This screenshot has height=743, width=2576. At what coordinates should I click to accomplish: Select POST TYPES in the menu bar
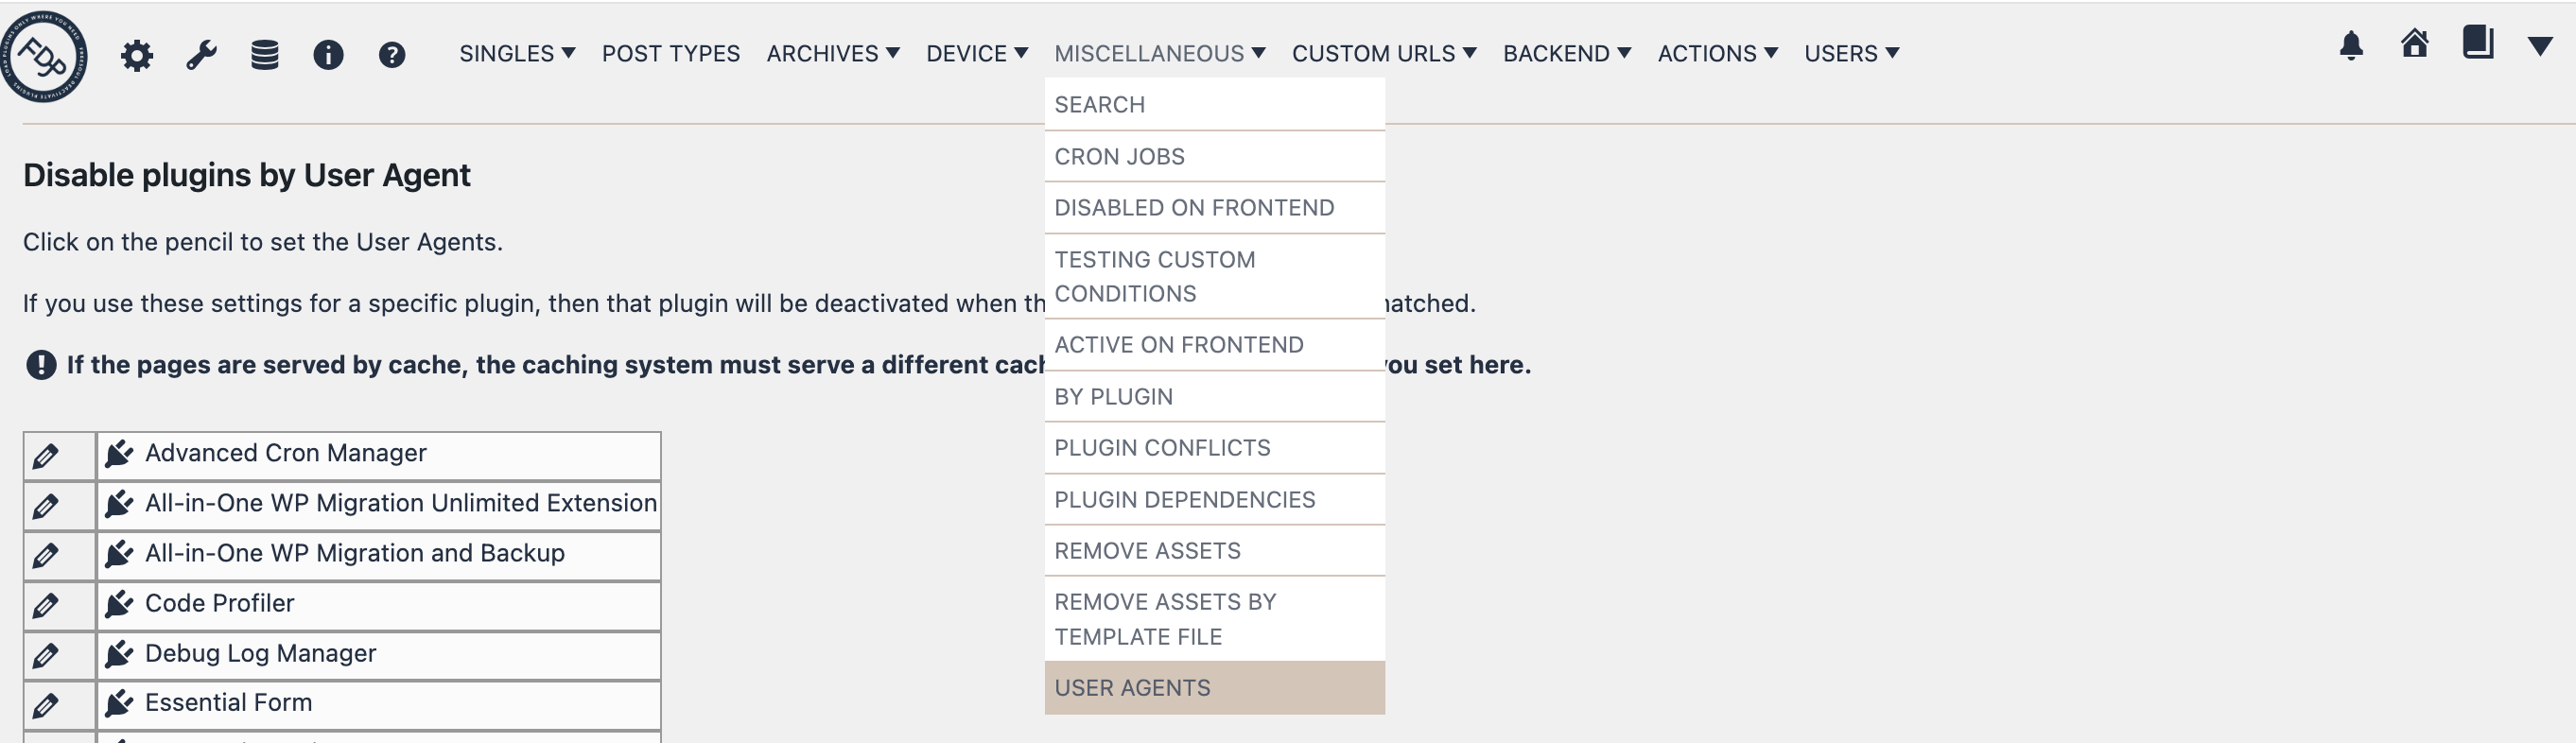(670, 54)
